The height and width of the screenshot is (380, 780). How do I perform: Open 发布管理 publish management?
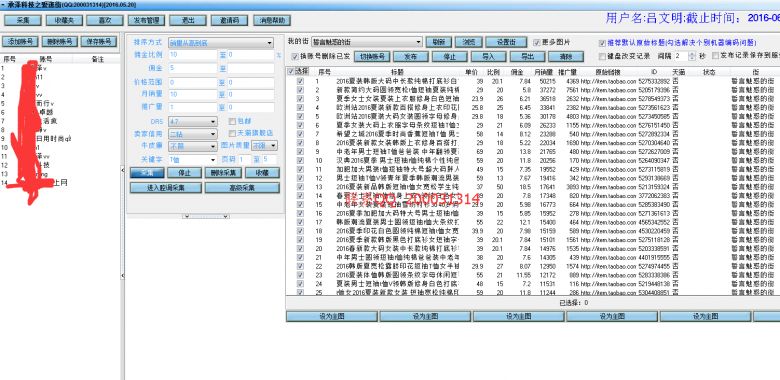coord(146,20)
